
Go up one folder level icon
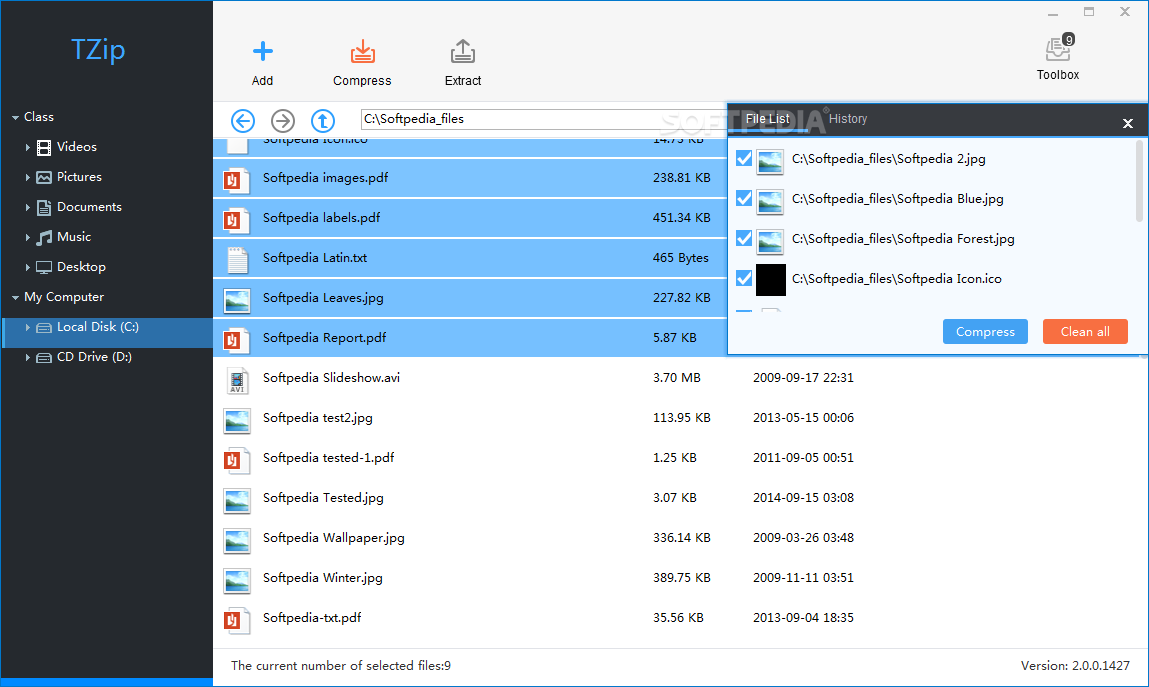tap(322, 120)
